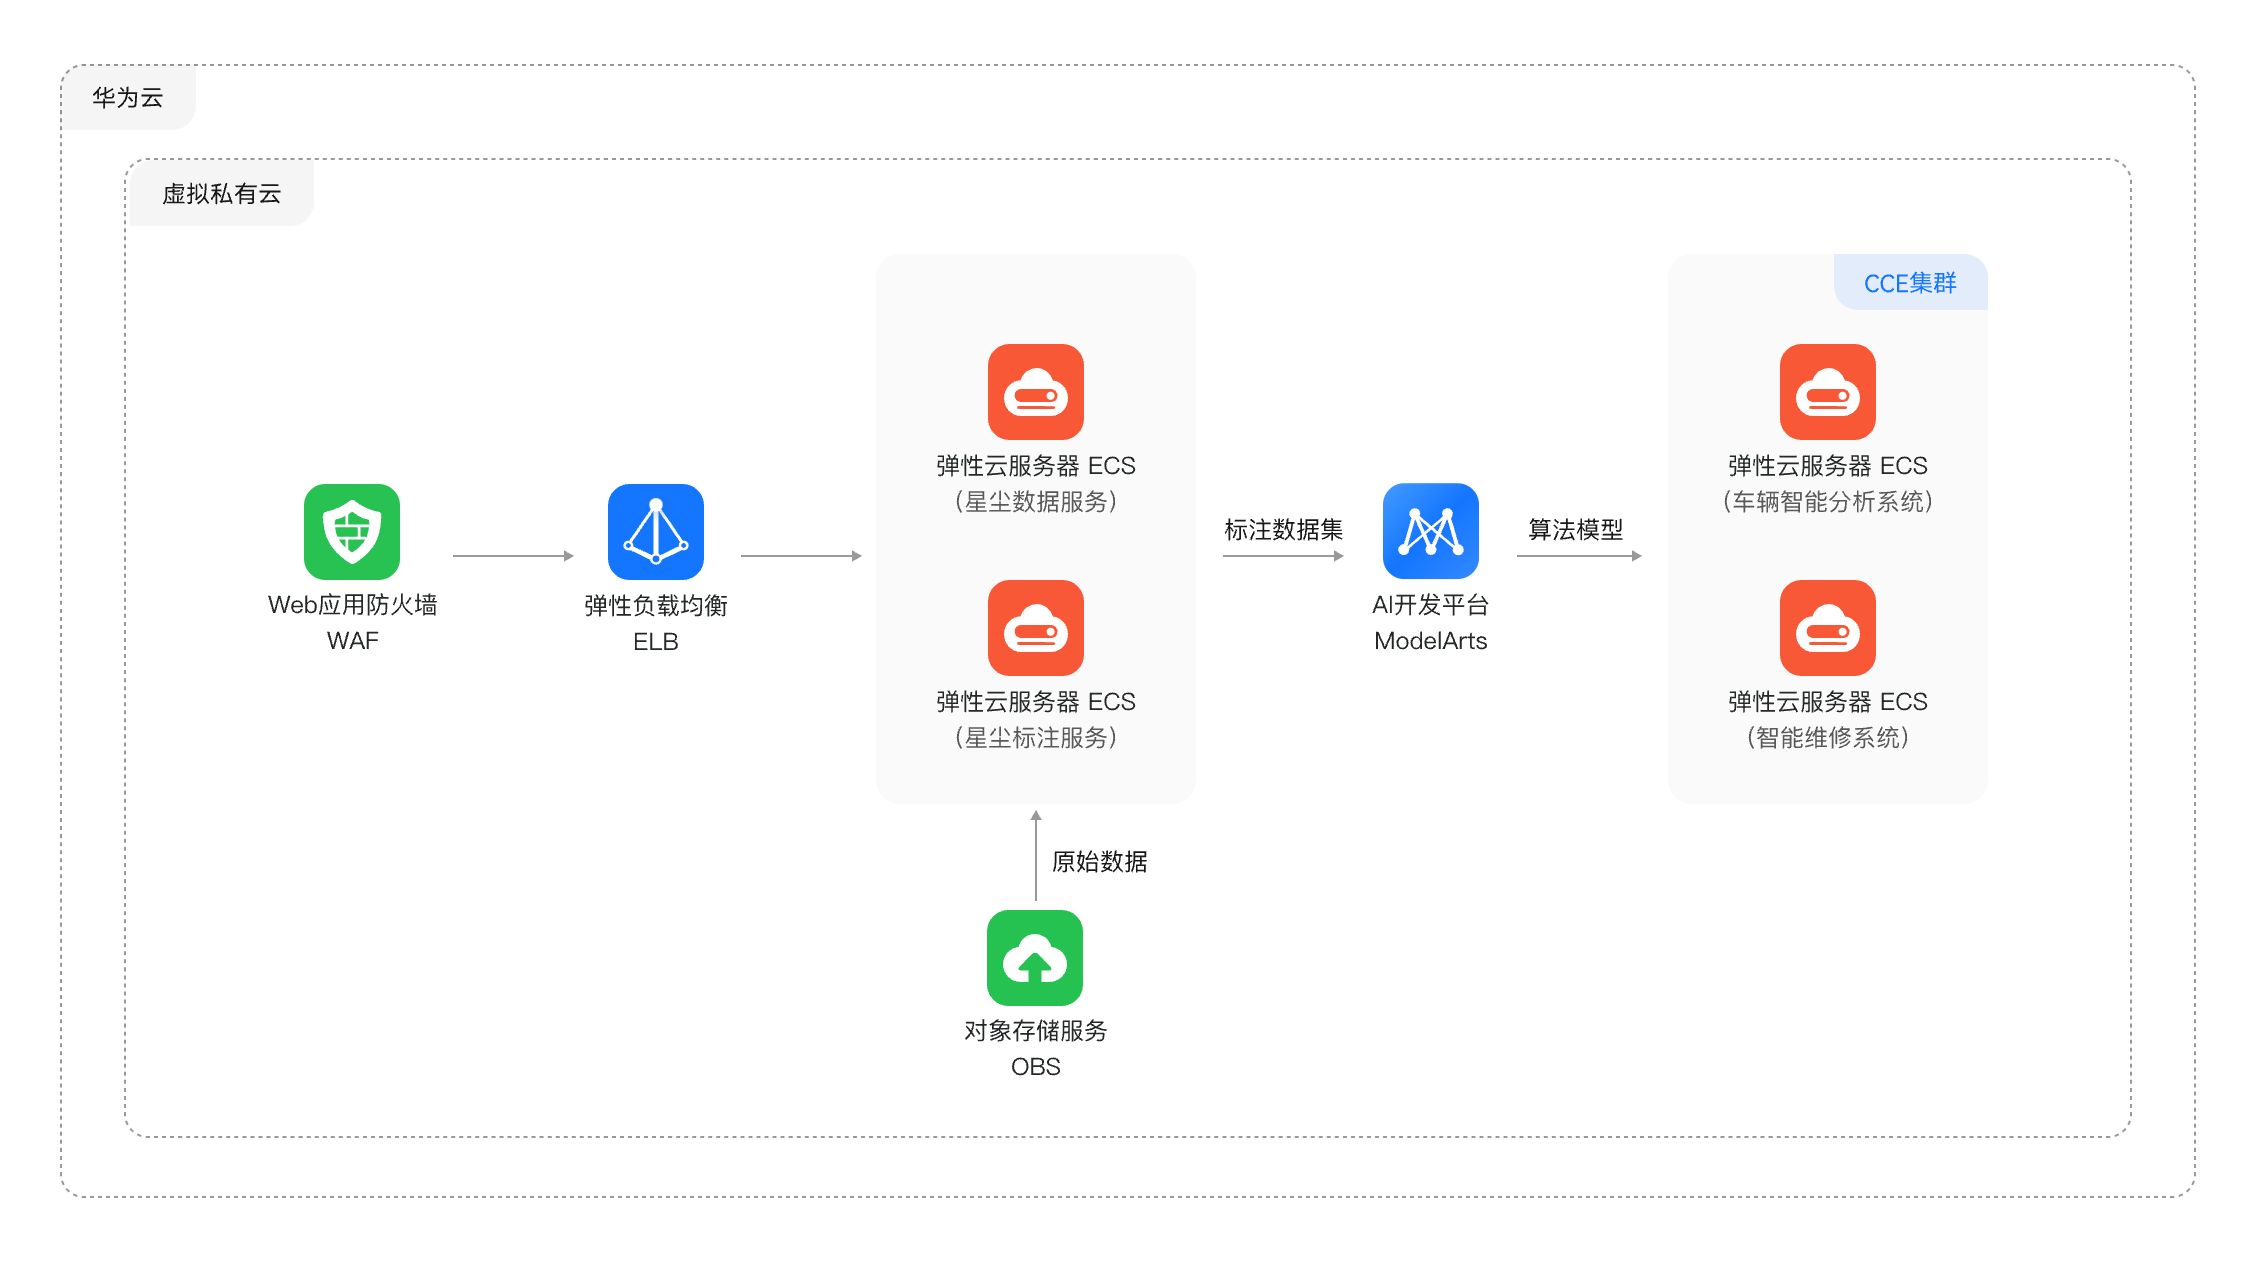The width and height of the screenshot is (2256, 1262).
Task: Click the CCE集群 blue label
Action: tap(1910, 283)
